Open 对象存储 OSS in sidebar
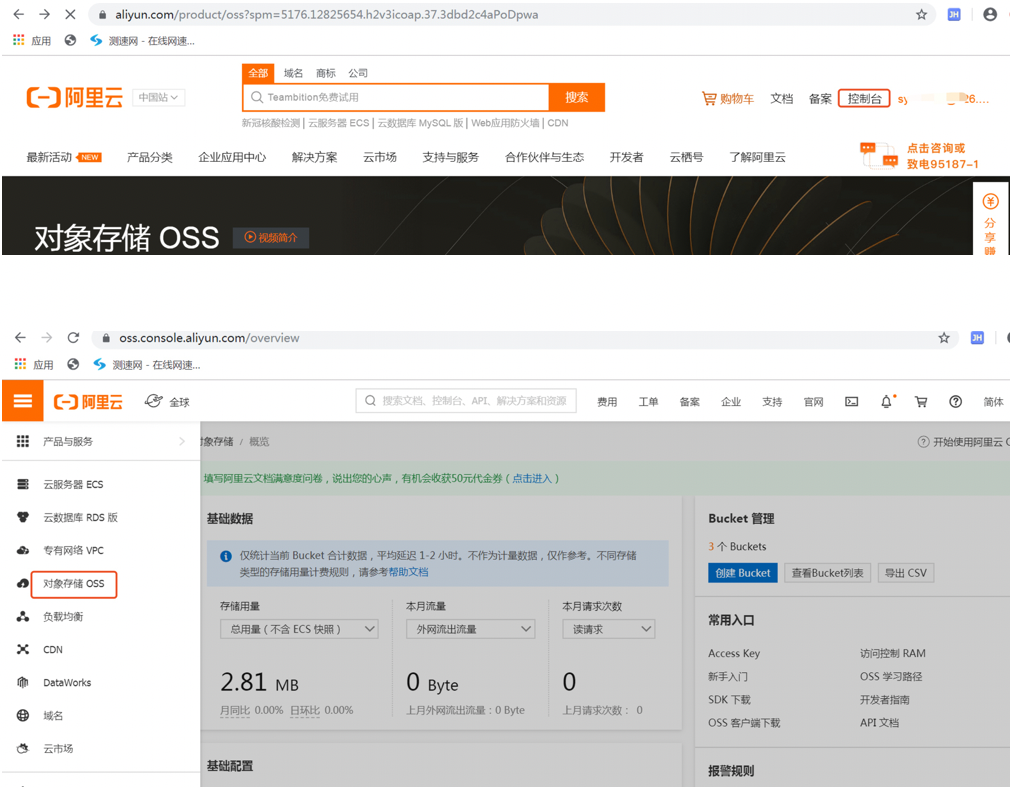Viewport: 1010px width, 788px height. 73,584
